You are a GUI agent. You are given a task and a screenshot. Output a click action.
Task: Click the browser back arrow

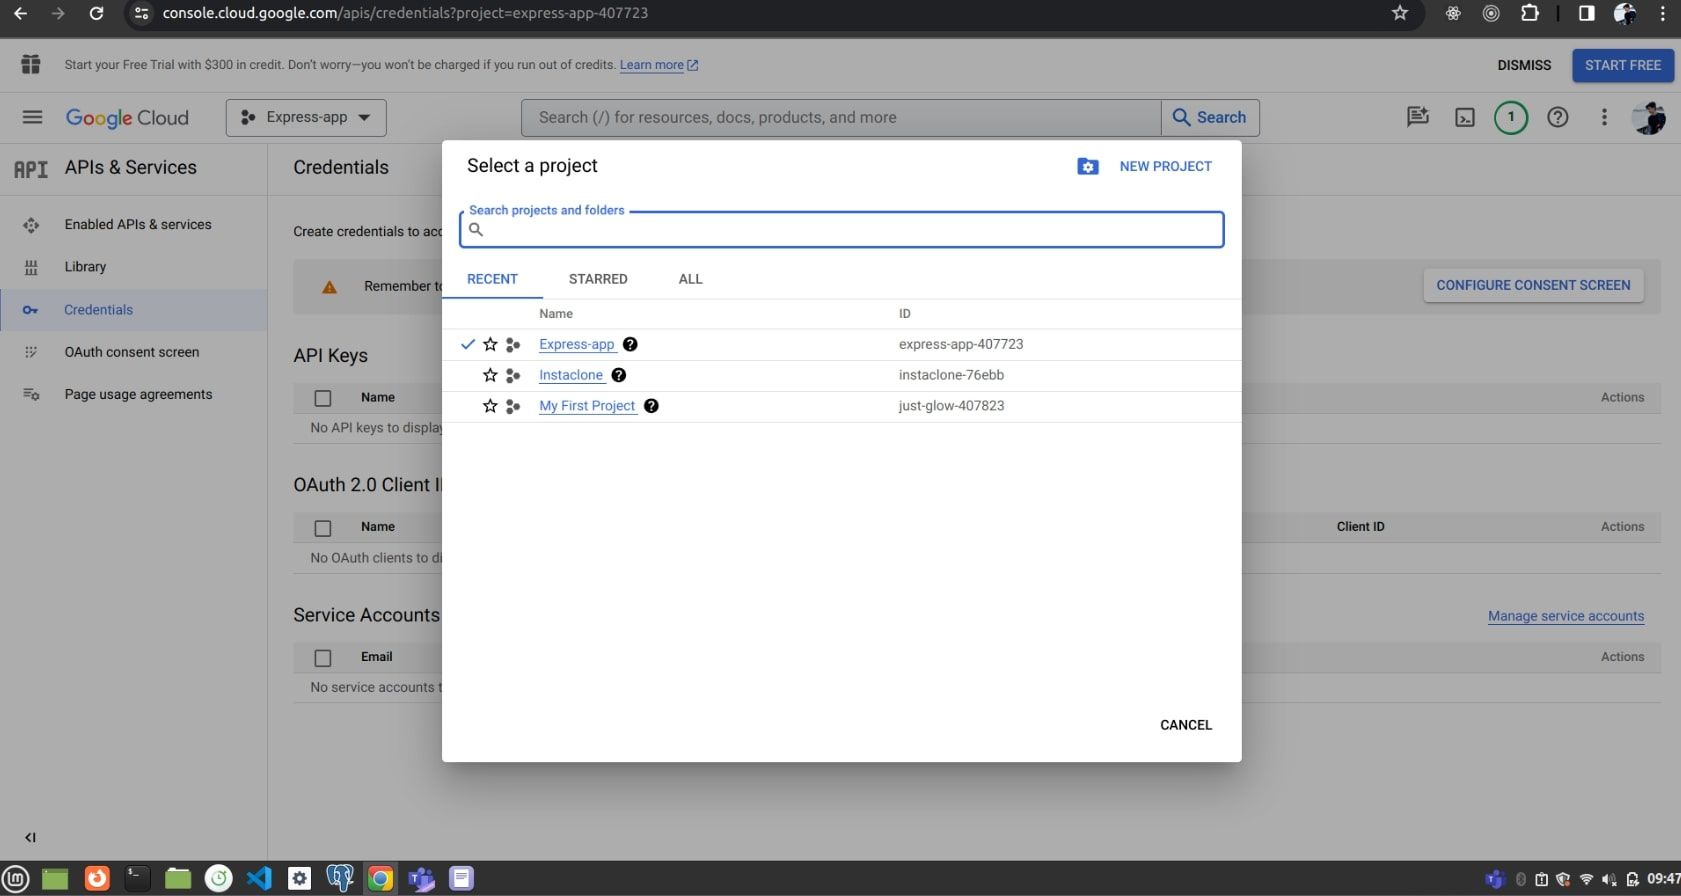[20, 14]
